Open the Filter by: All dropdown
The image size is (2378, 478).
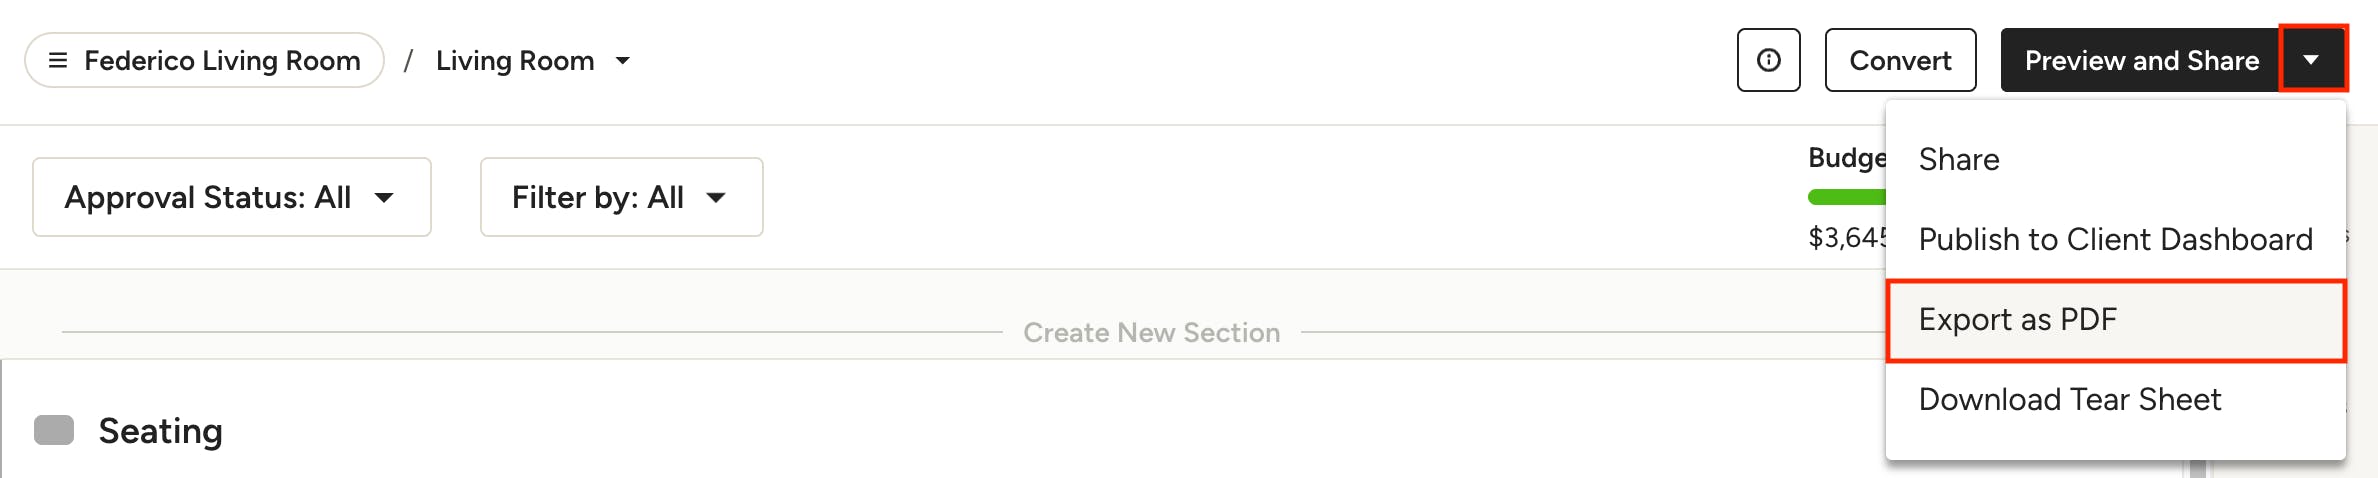(621, 197)
